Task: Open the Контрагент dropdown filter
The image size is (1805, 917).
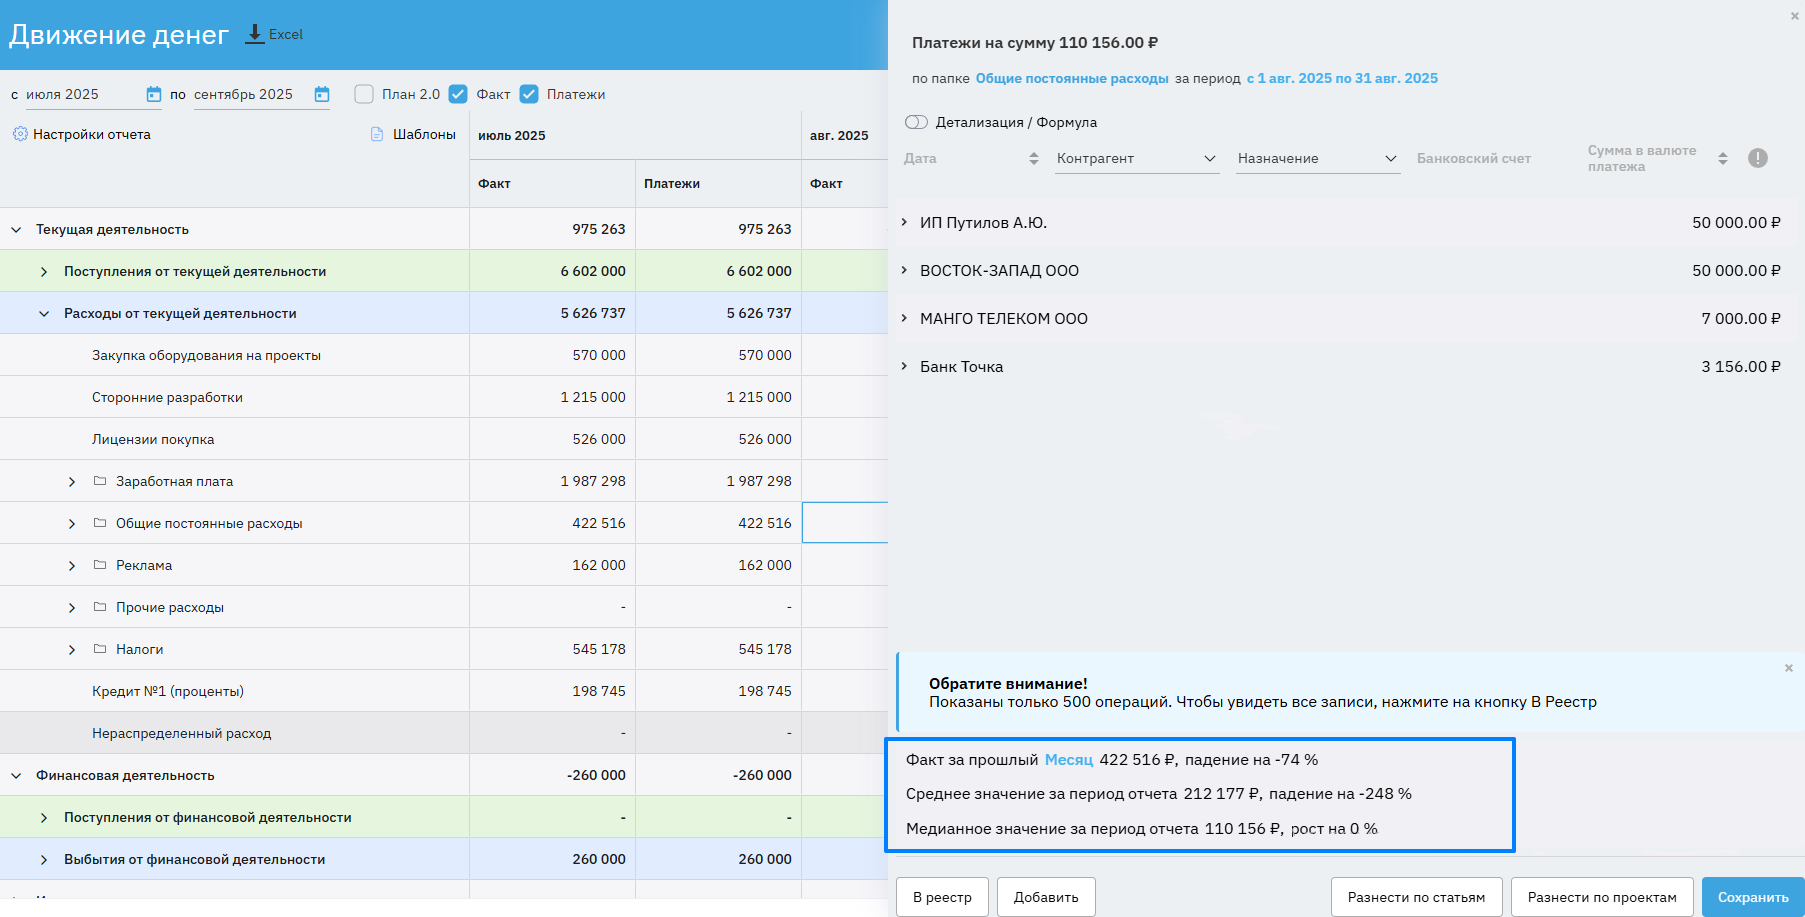Action: tap(1137, 158)
